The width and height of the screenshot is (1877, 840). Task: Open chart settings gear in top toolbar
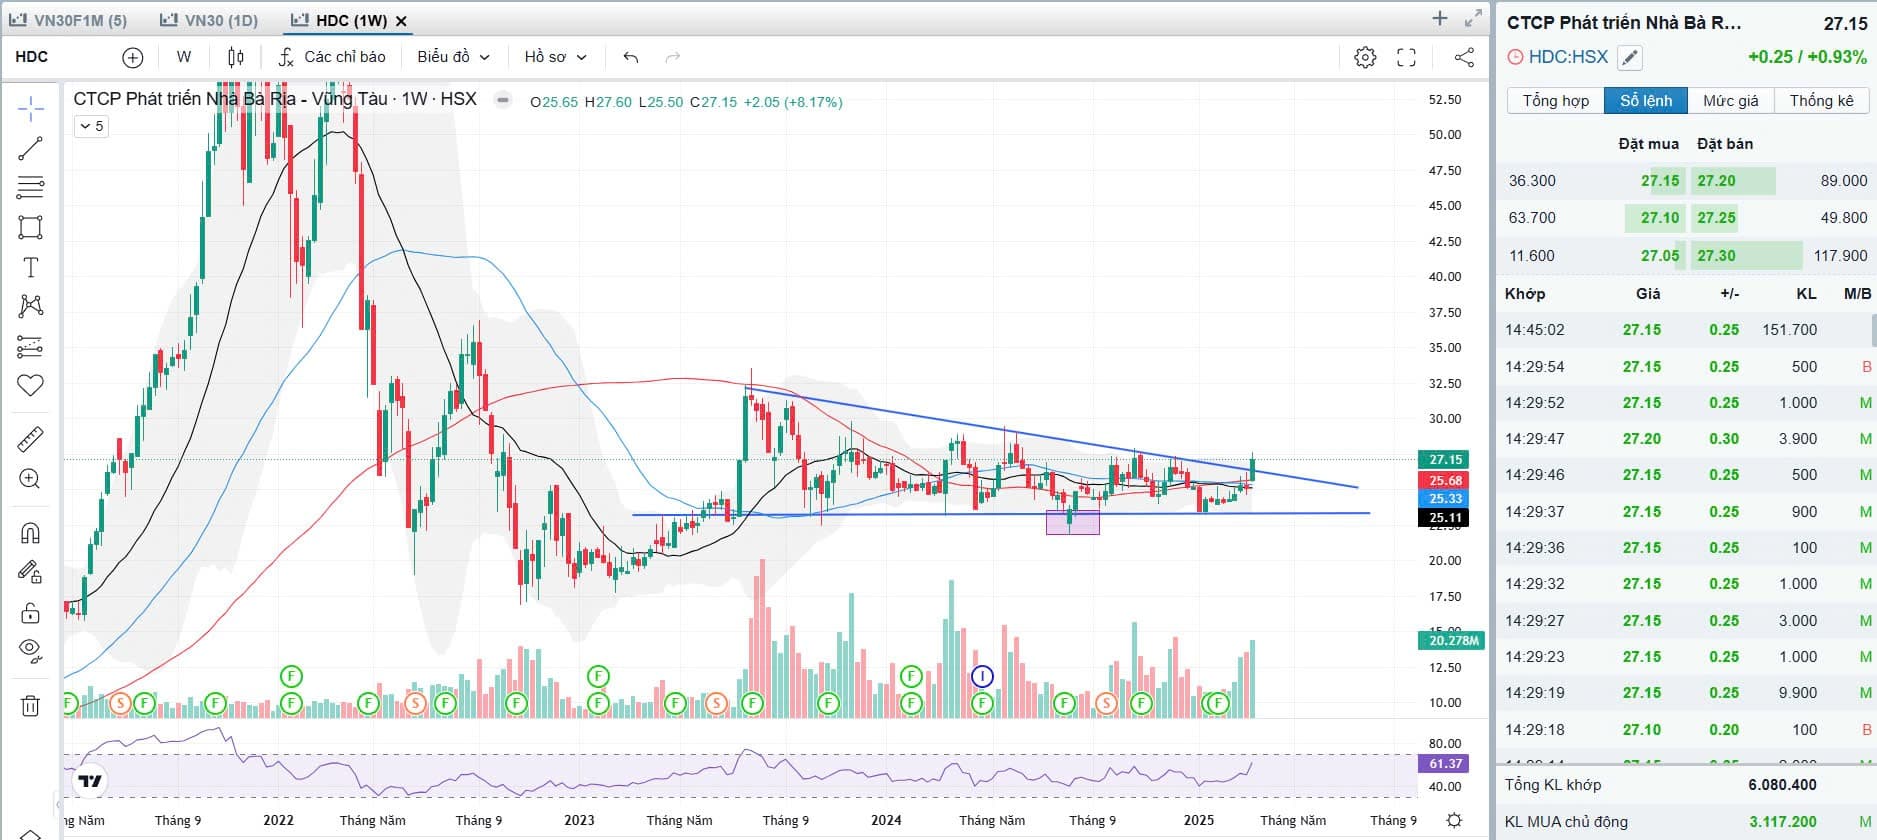1365,57
